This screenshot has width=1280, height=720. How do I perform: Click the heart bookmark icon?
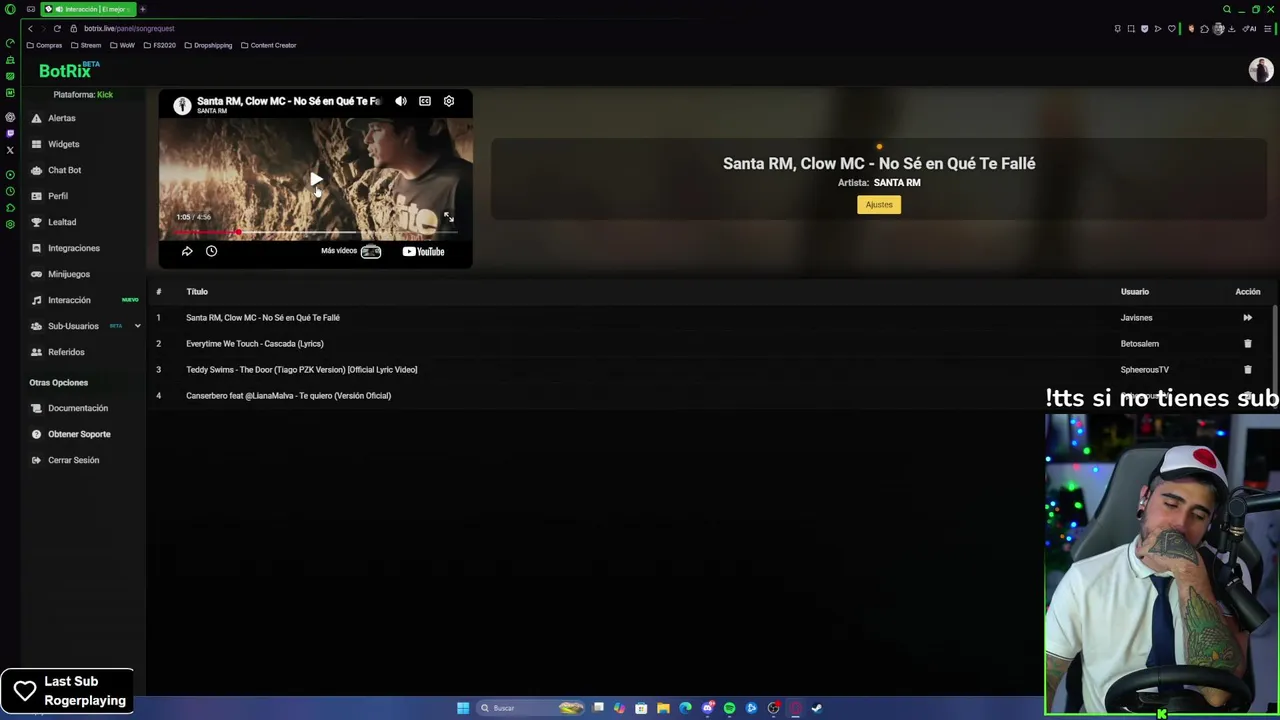(1172, 29)
